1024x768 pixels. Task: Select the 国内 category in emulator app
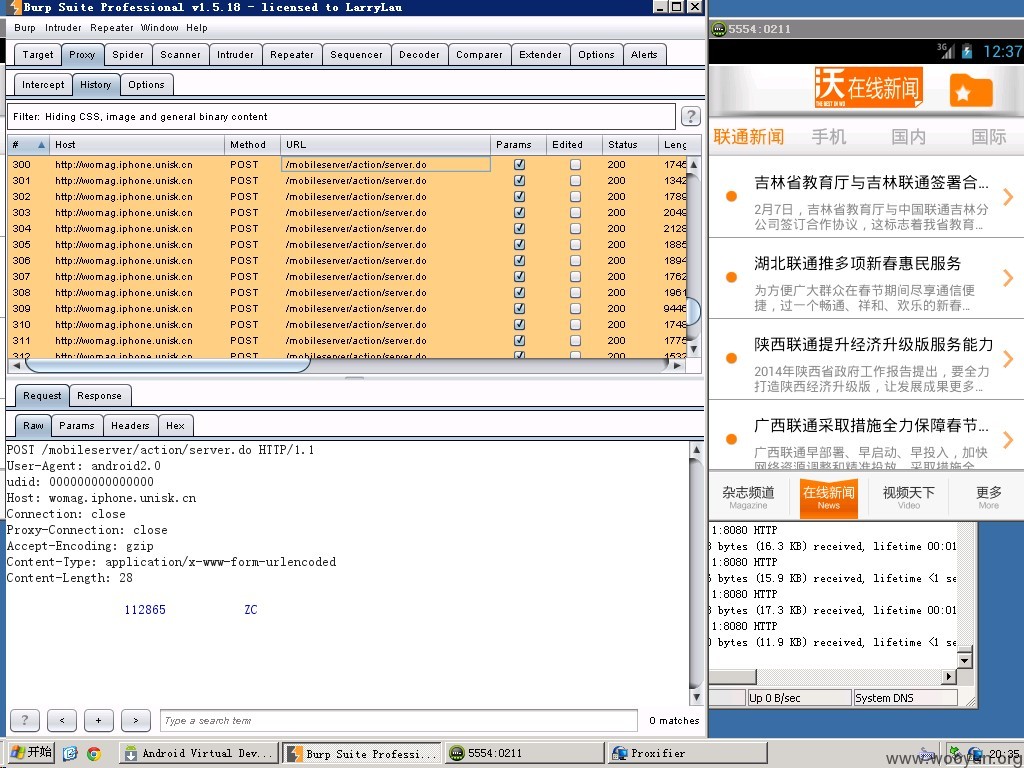point(908,136)
